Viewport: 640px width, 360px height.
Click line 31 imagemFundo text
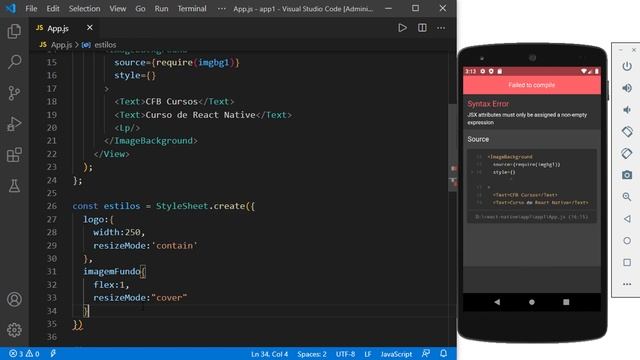pos(112,271)
